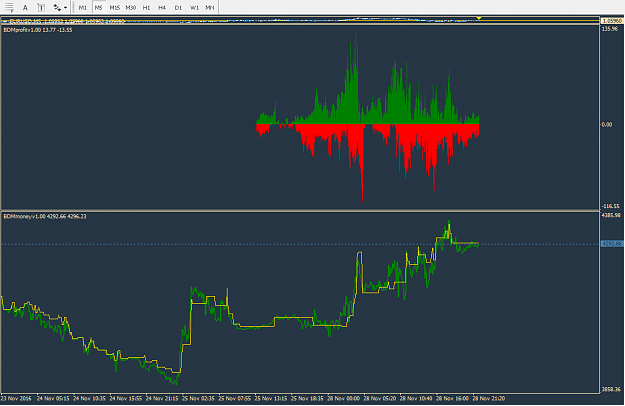Switch chart to M1 timeframe

pos(83,7)
